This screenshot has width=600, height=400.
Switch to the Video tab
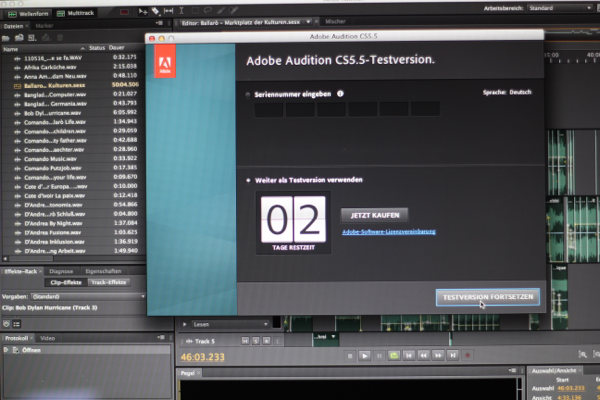click(x=49, y=338)
